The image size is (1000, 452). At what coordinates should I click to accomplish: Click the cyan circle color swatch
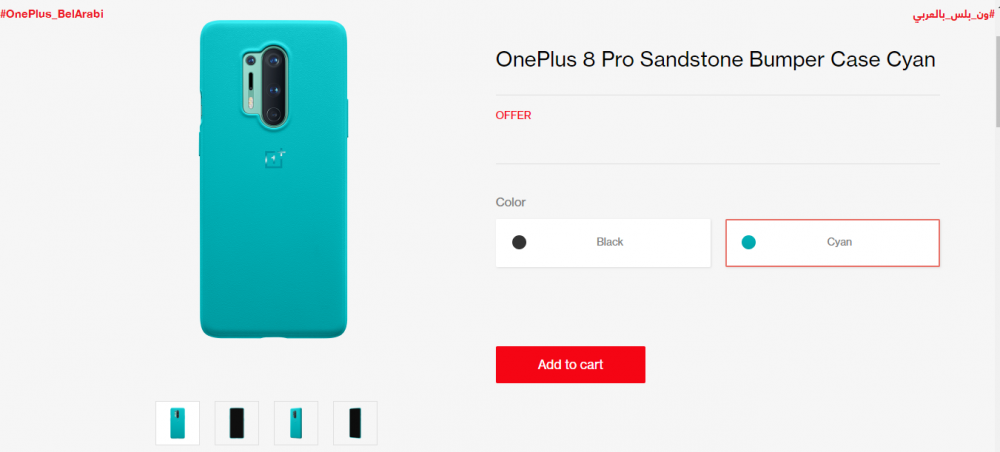tap(749, 242)
